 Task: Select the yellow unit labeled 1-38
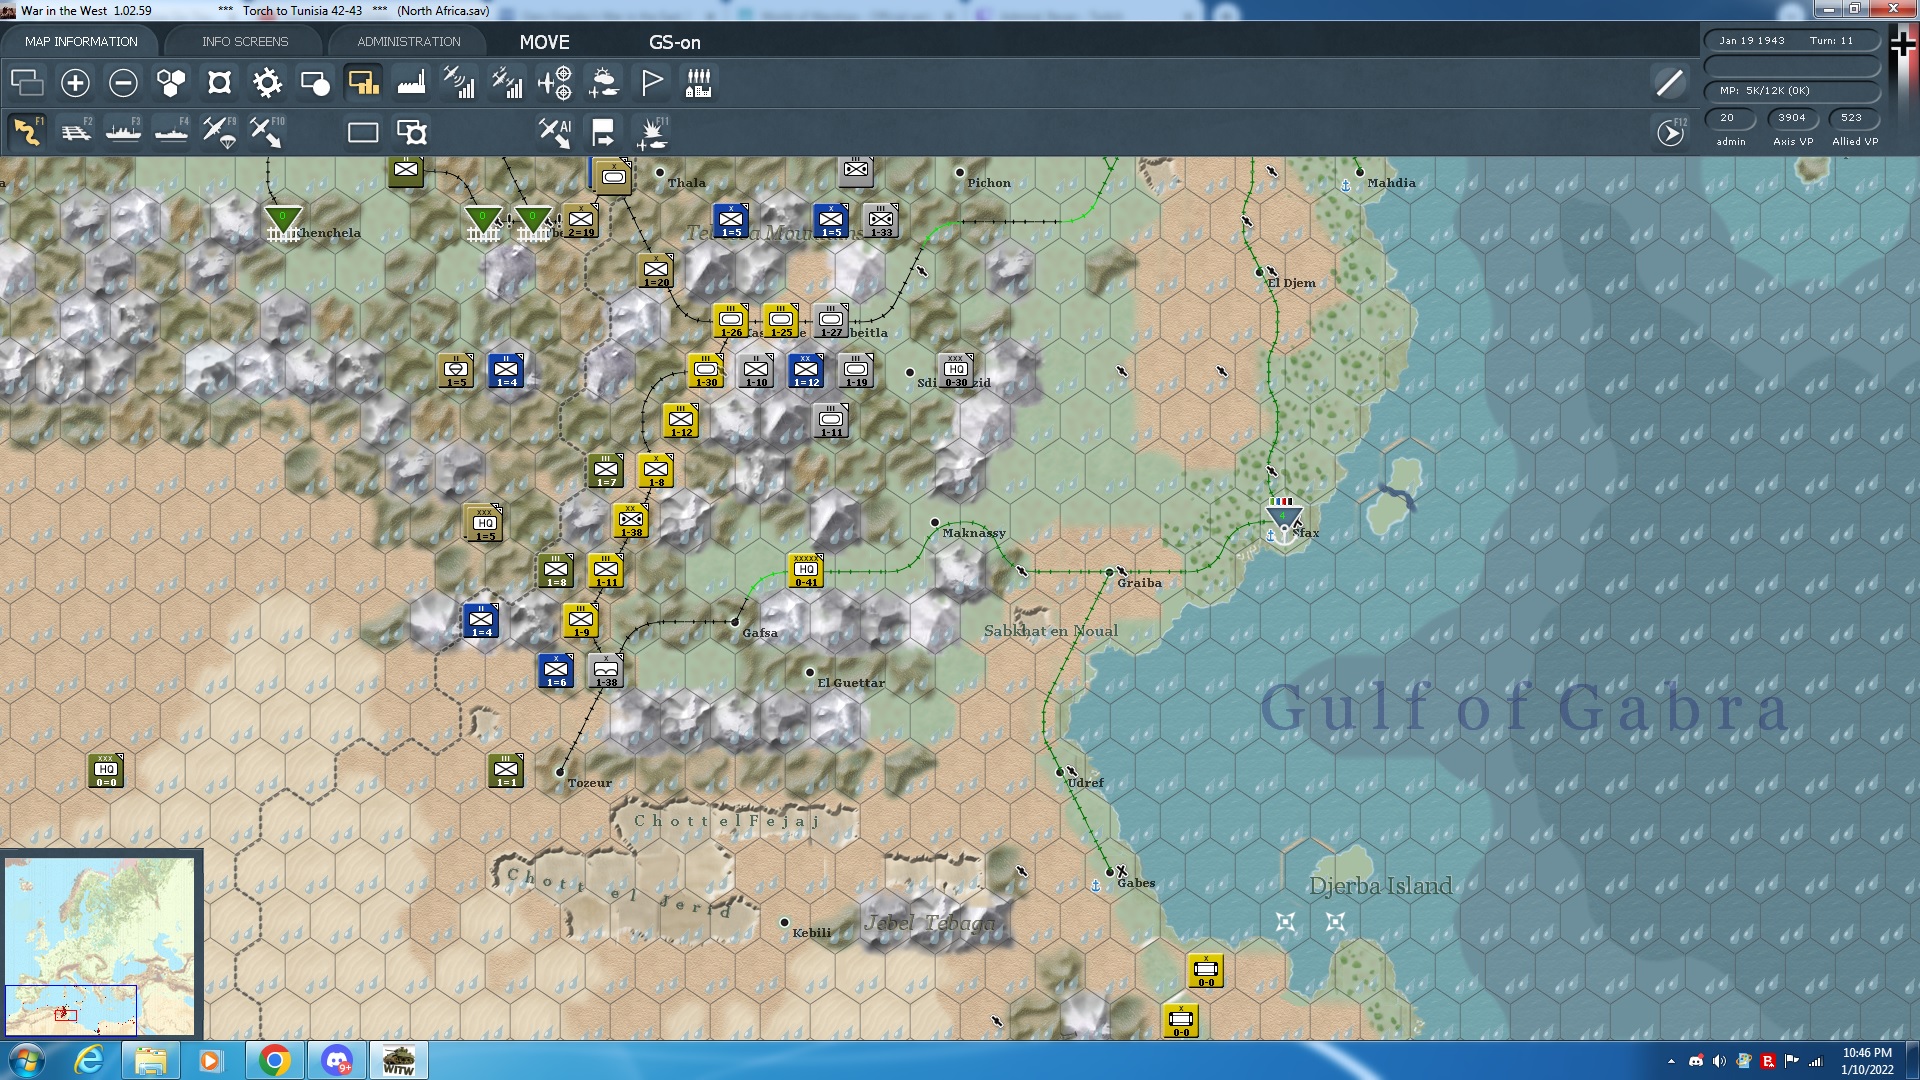coord(631,520)
